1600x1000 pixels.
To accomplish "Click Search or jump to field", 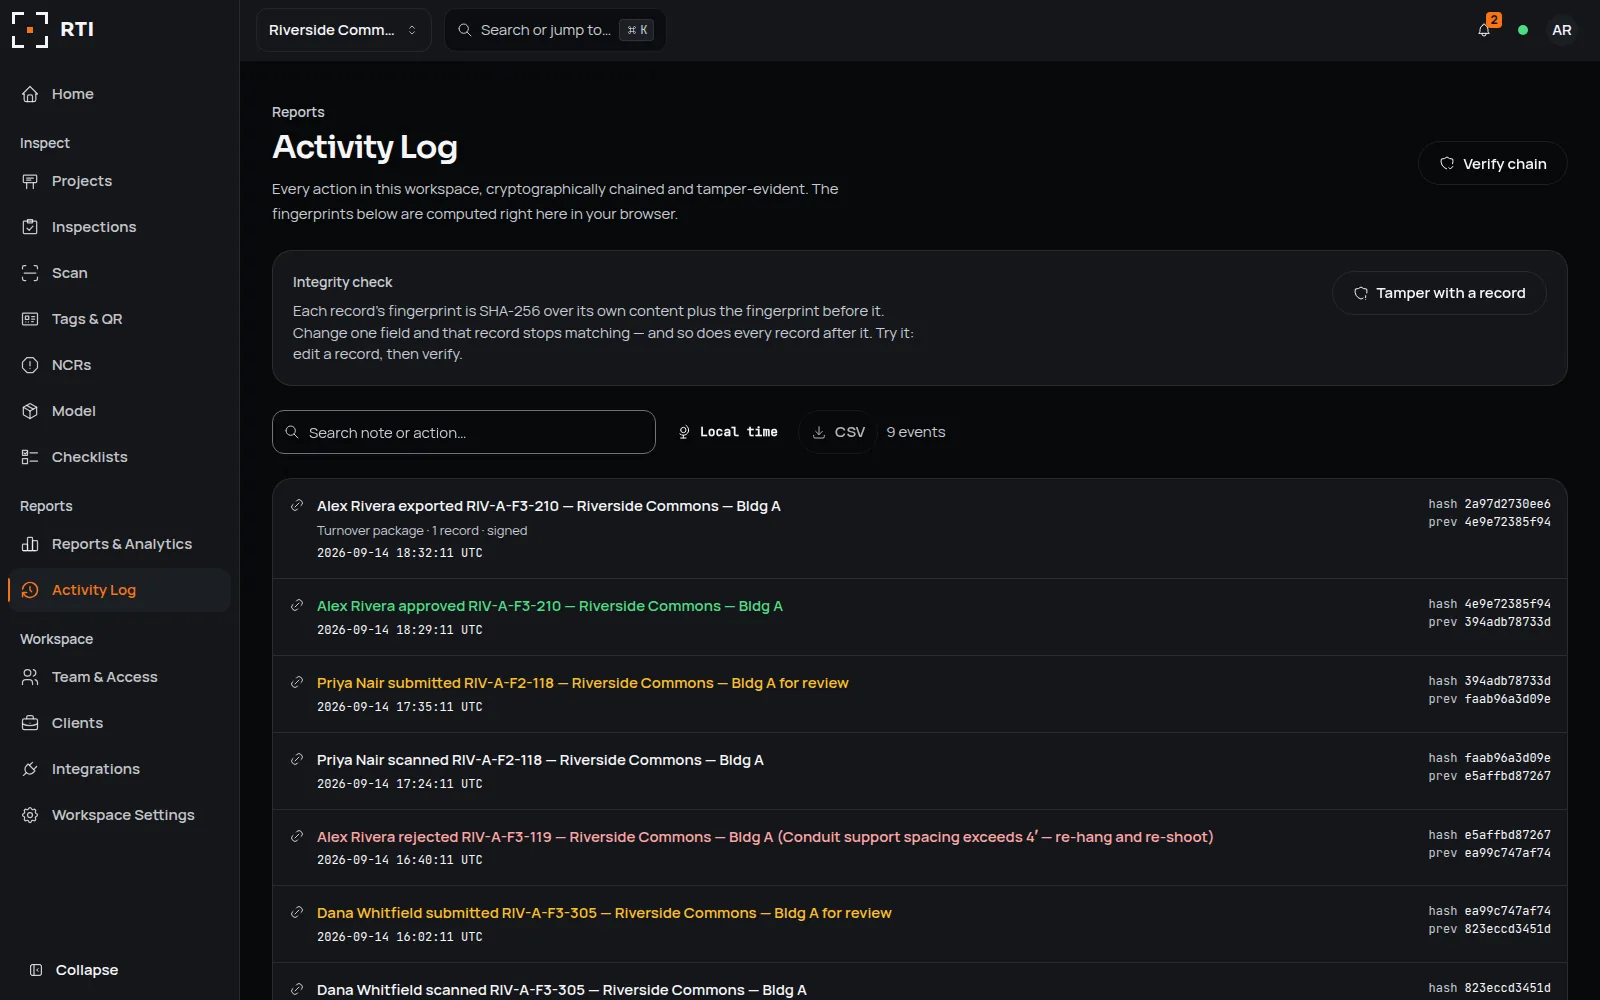I will (x=555, y=30).
